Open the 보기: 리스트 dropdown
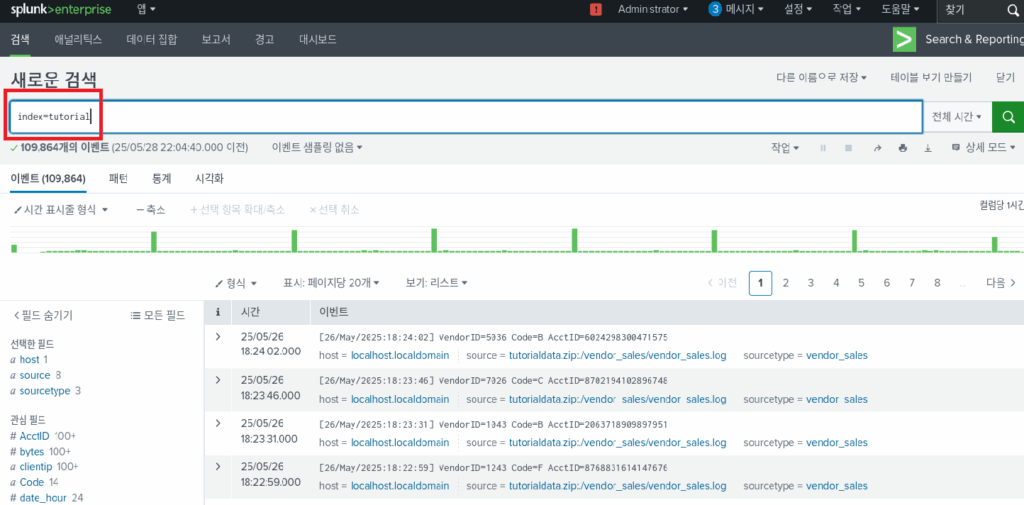This screenshot has width=1024, height=505. 436,283
